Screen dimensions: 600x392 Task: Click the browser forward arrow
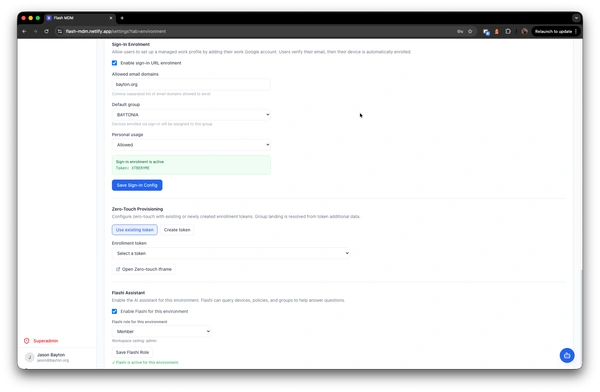click(35, 31)
